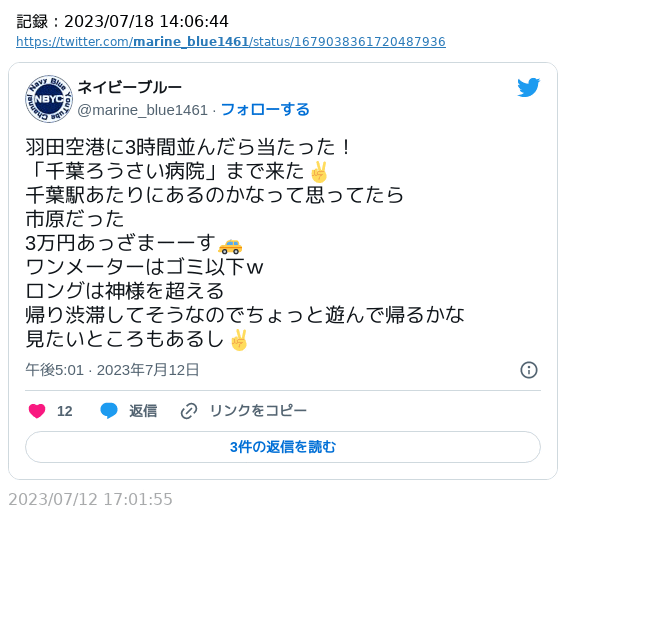The height and width of the screenshot is (633, 660).
Task: Open the Navy Blue NBYC profile avatar
Action: click(49, 99)
